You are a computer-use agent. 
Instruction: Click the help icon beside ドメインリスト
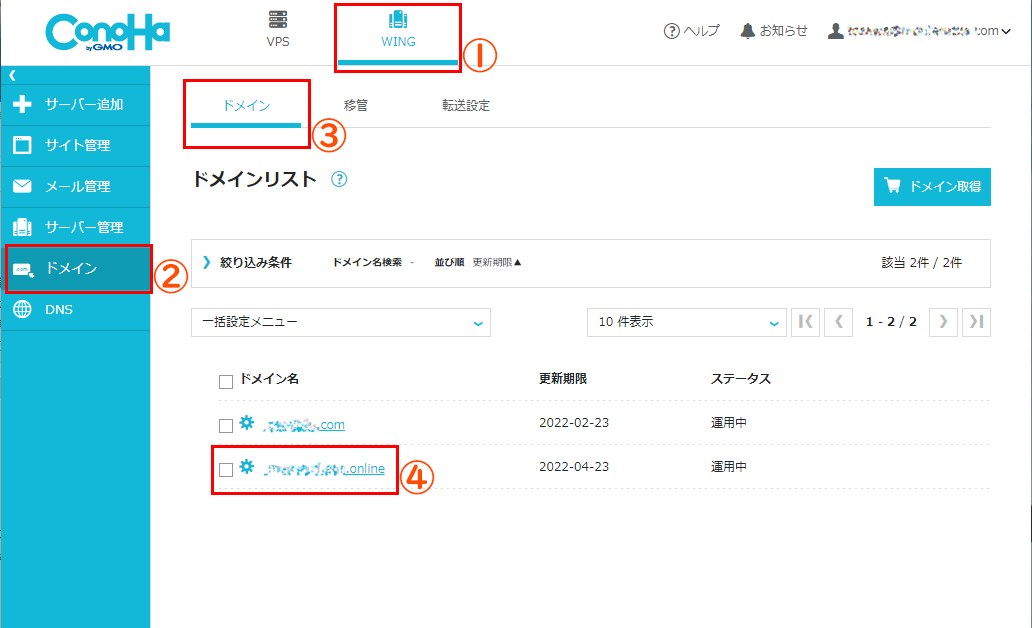click(x=339, y=179)
